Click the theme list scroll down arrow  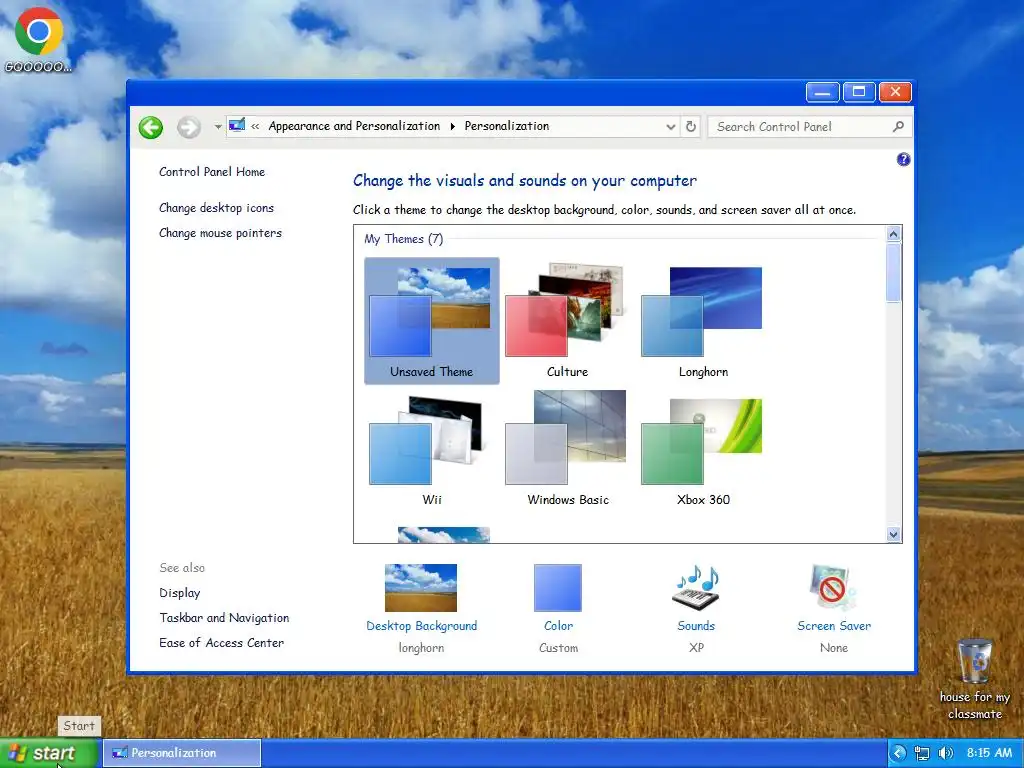tap(893, 534)
